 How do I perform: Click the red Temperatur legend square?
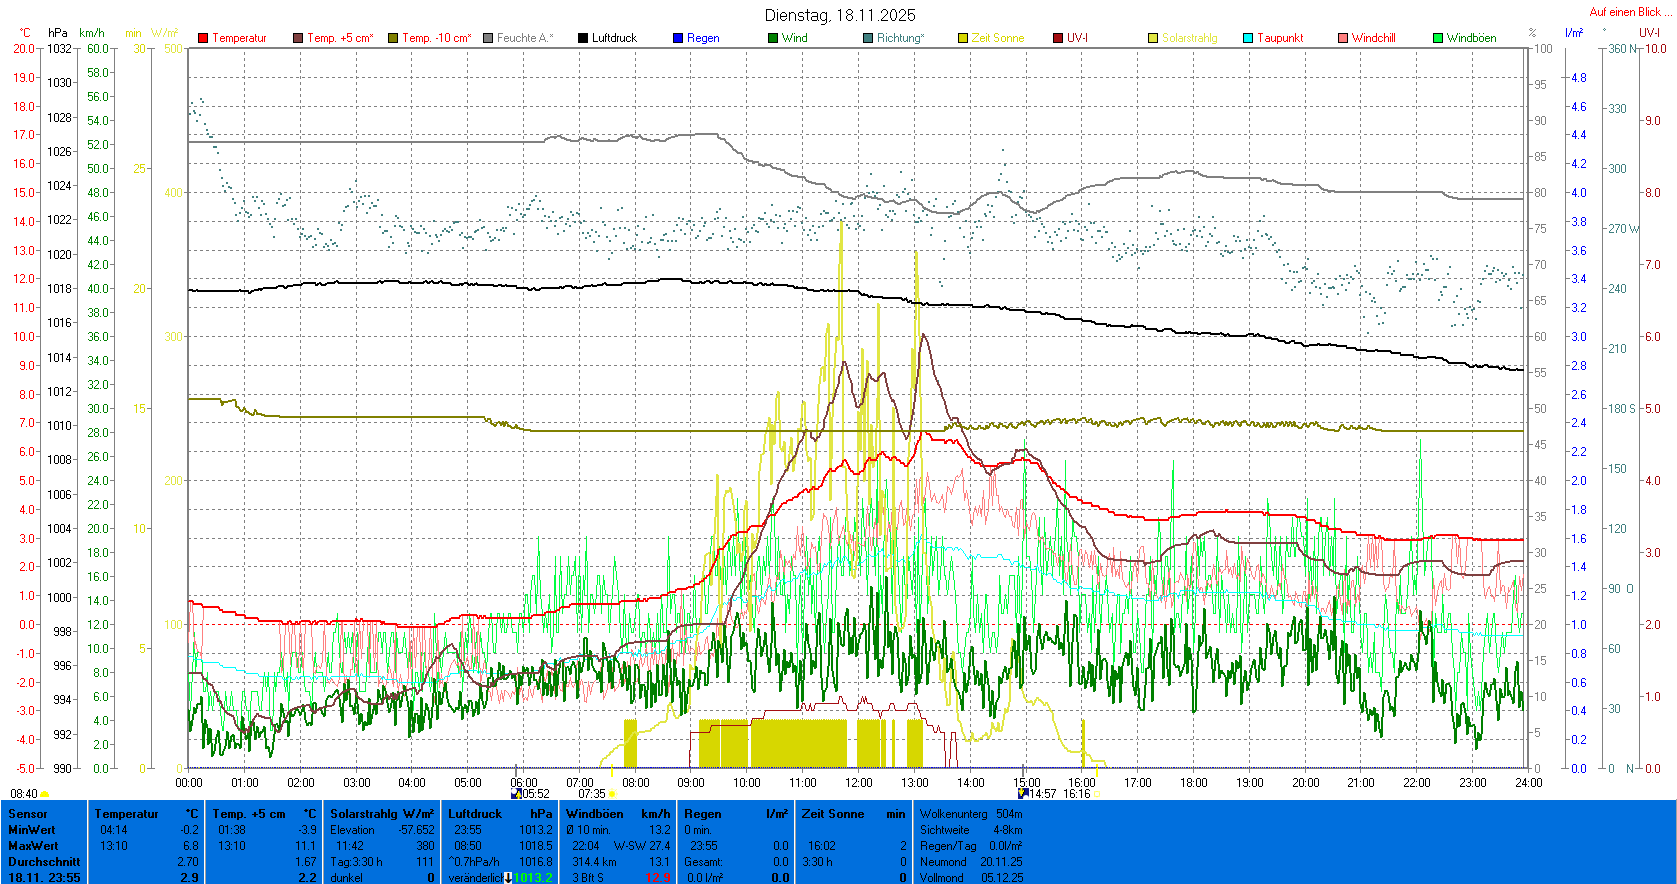pyautogui.click(x=203, y=38)
